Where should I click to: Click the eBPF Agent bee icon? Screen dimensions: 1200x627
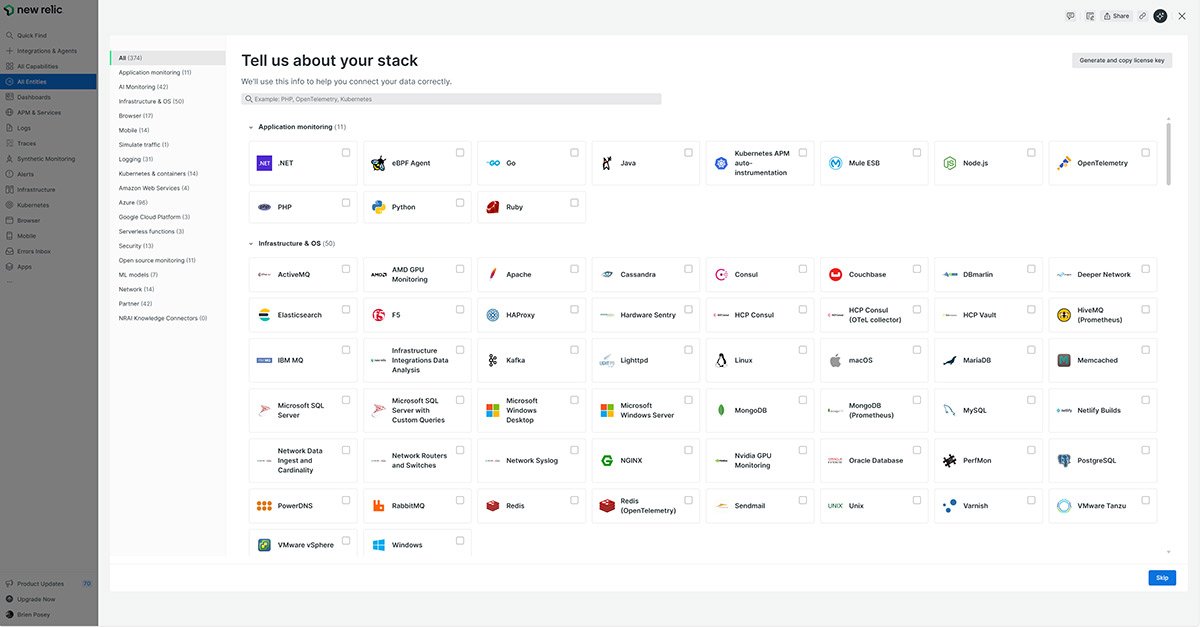point(378,163)
